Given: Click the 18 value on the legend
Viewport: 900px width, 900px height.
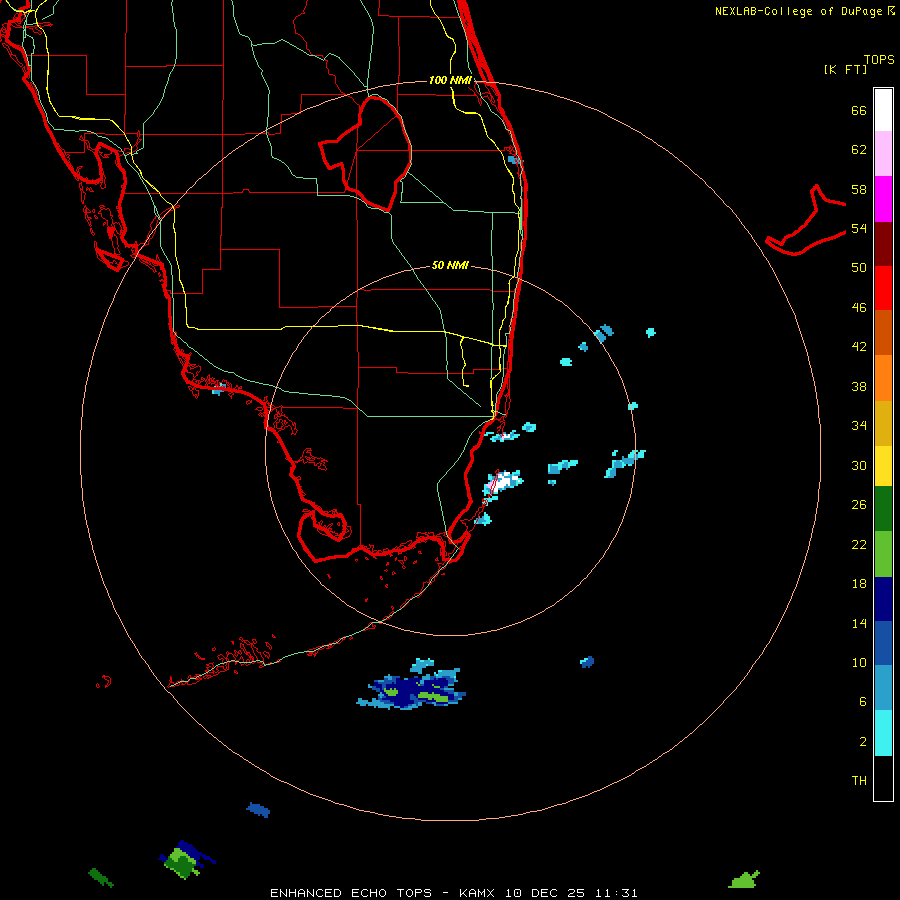Looking at the screenshot, I should pos(859,584).
